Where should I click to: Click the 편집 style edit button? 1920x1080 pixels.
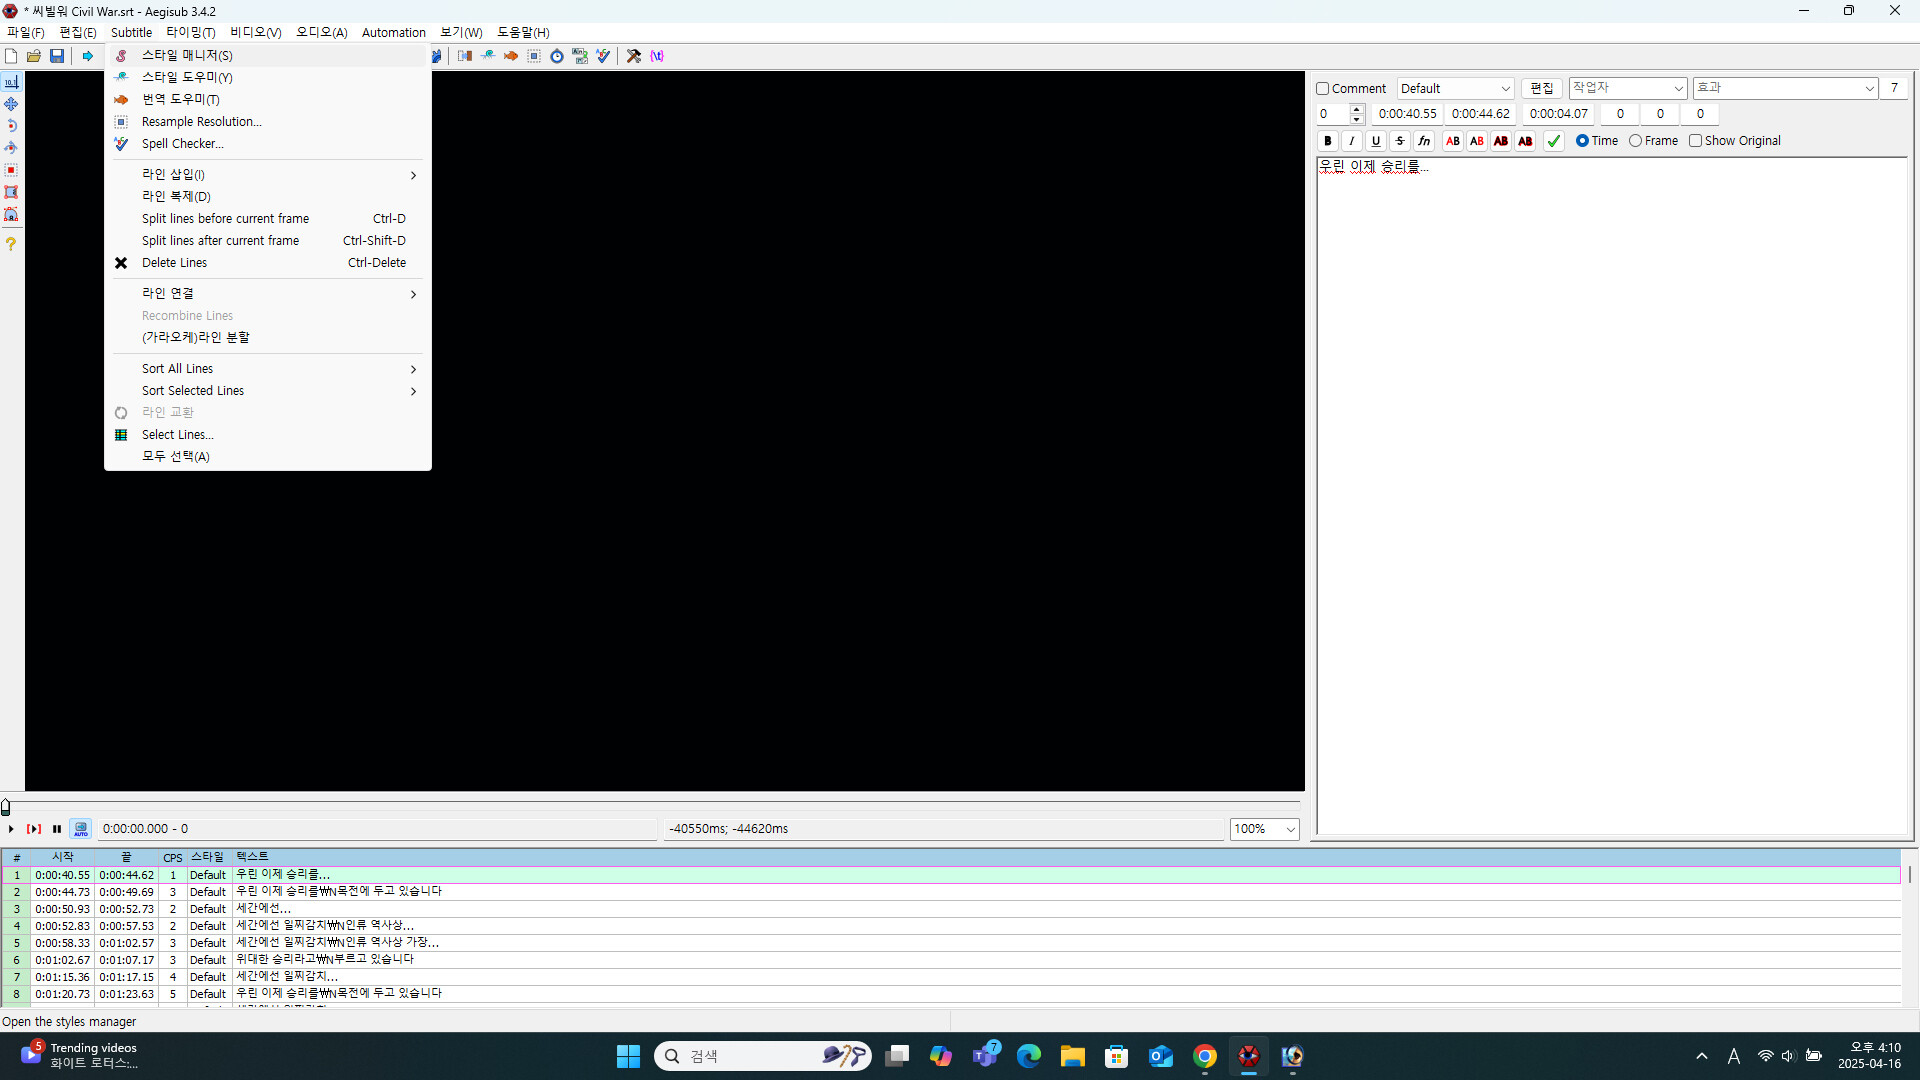pyautogui.click(x=1541, y=89)
